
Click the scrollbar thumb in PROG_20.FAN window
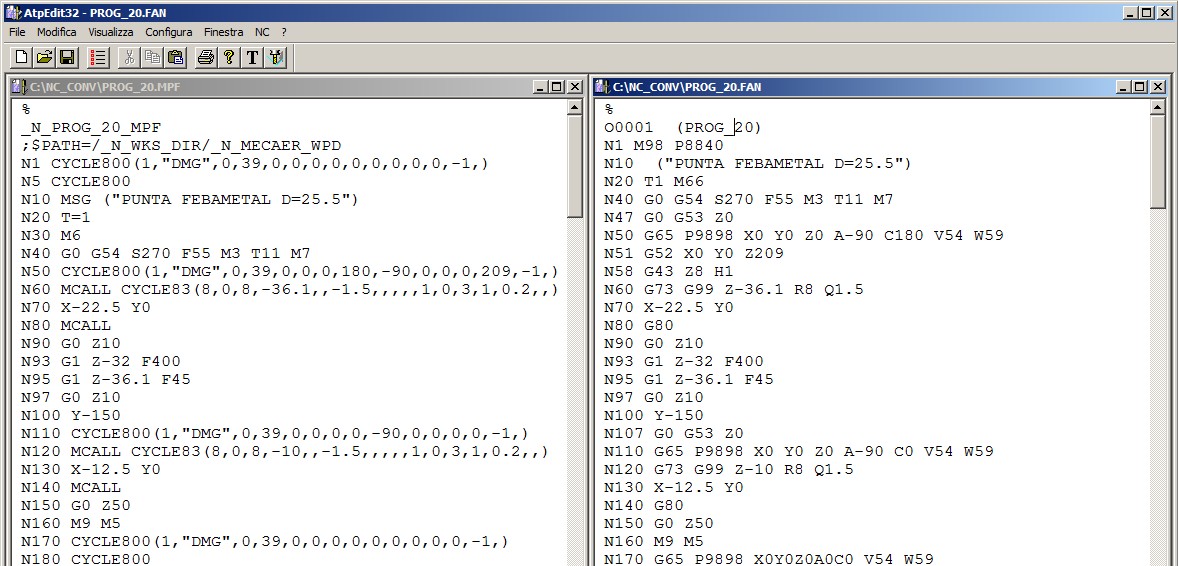(1157, 162)
